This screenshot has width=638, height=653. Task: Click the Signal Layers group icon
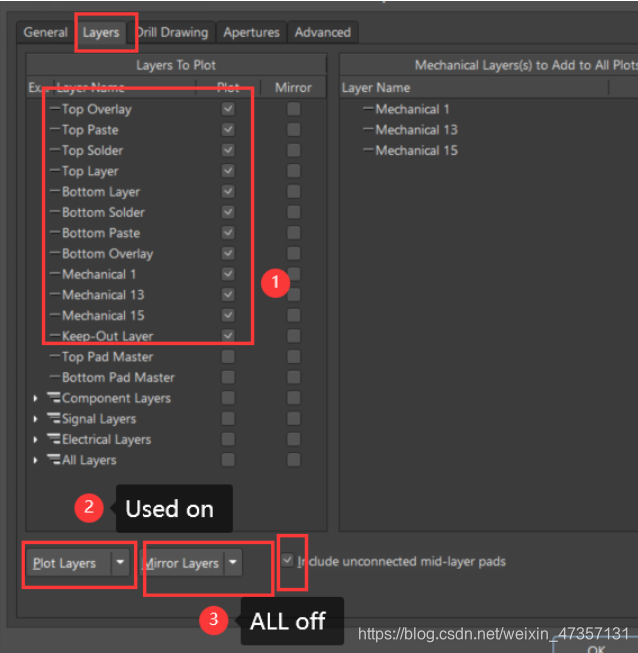[x=54, y=418]
